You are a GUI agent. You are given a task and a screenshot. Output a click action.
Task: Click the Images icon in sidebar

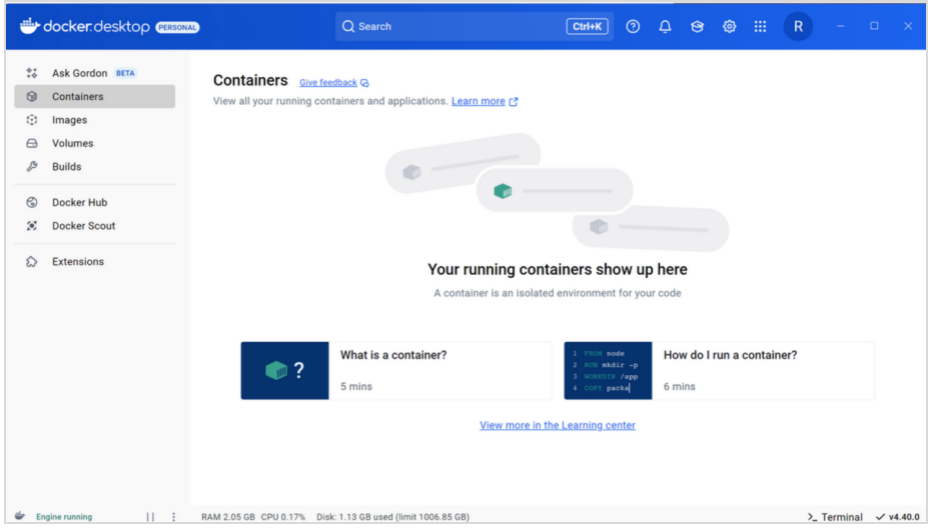[32, 120]
